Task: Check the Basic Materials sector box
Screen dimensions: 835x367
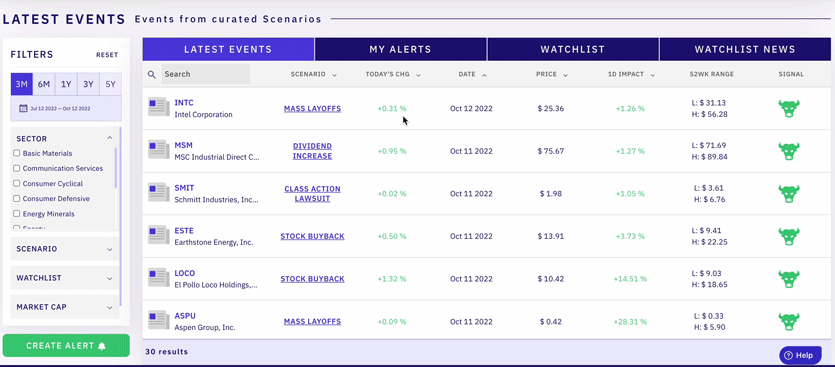Action: [17, 153]
